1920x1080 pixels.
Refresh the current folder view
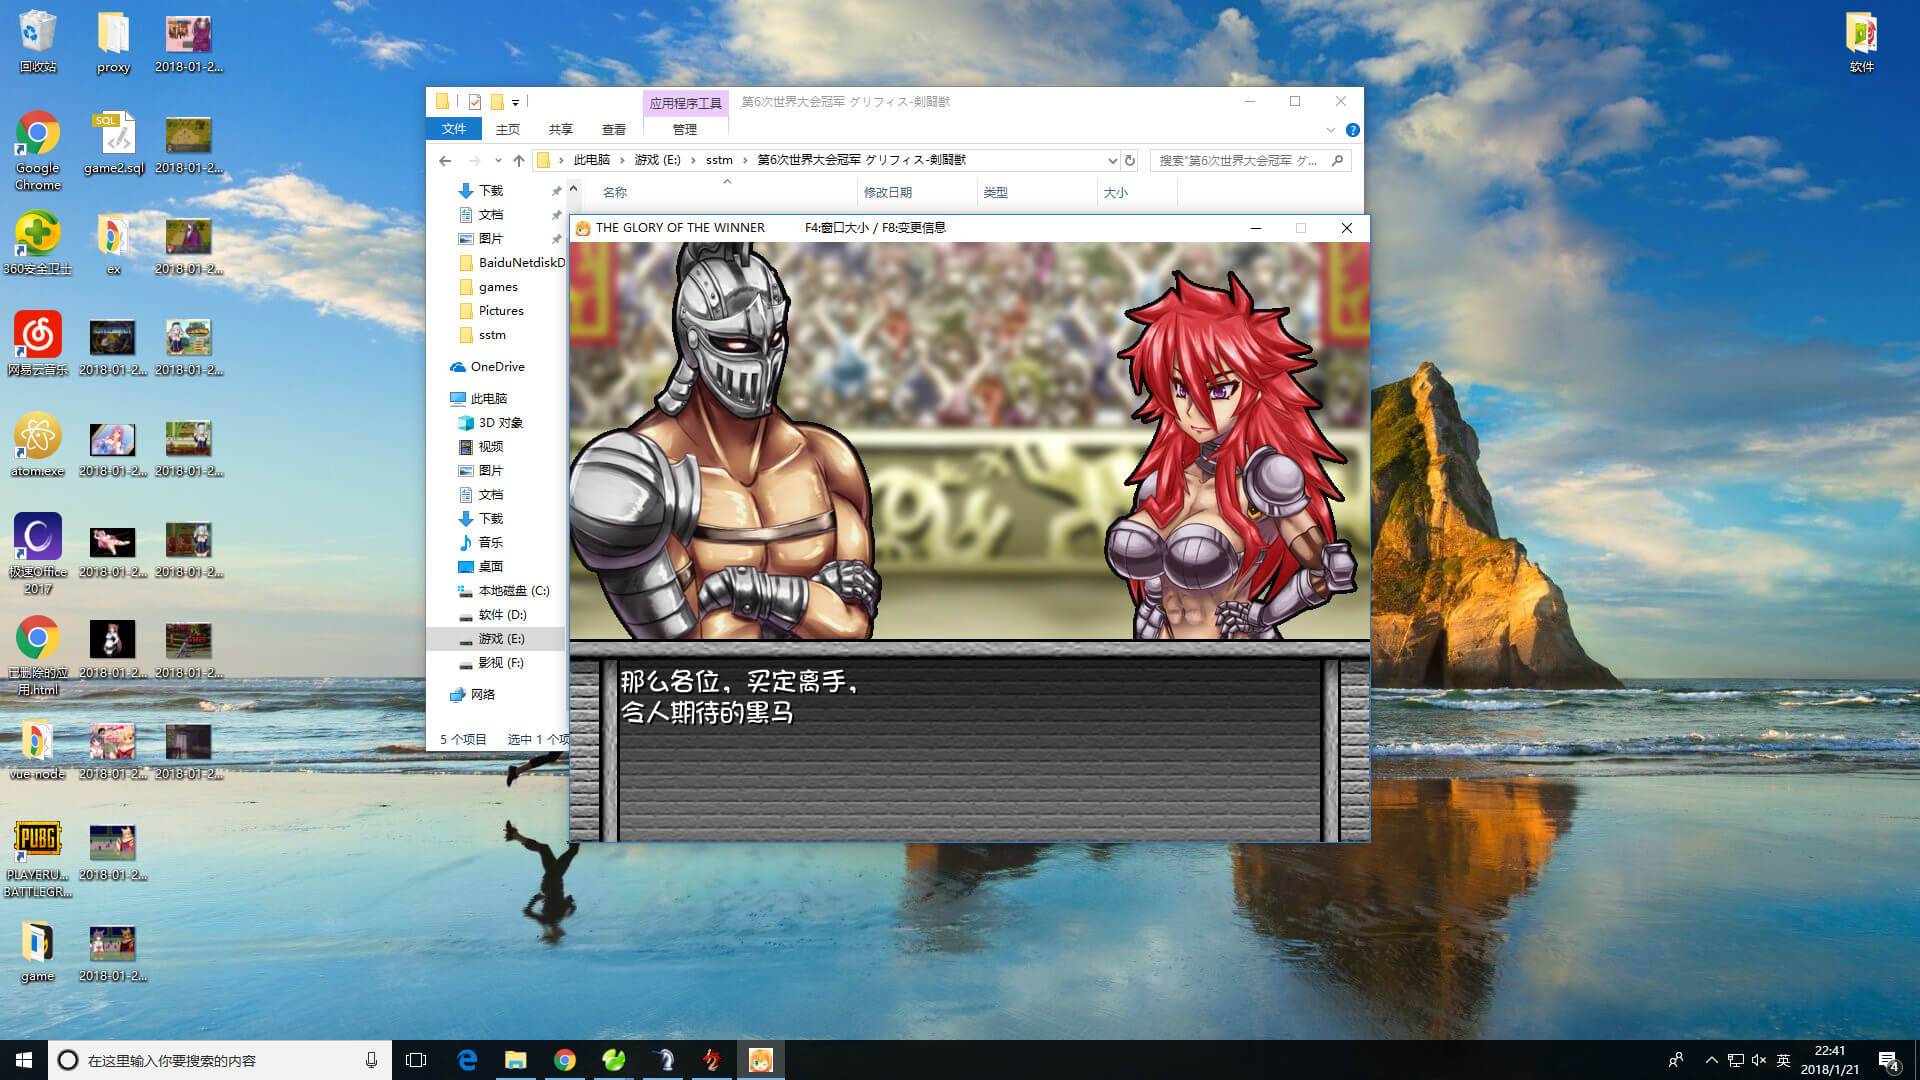[x=1130, y=160]
